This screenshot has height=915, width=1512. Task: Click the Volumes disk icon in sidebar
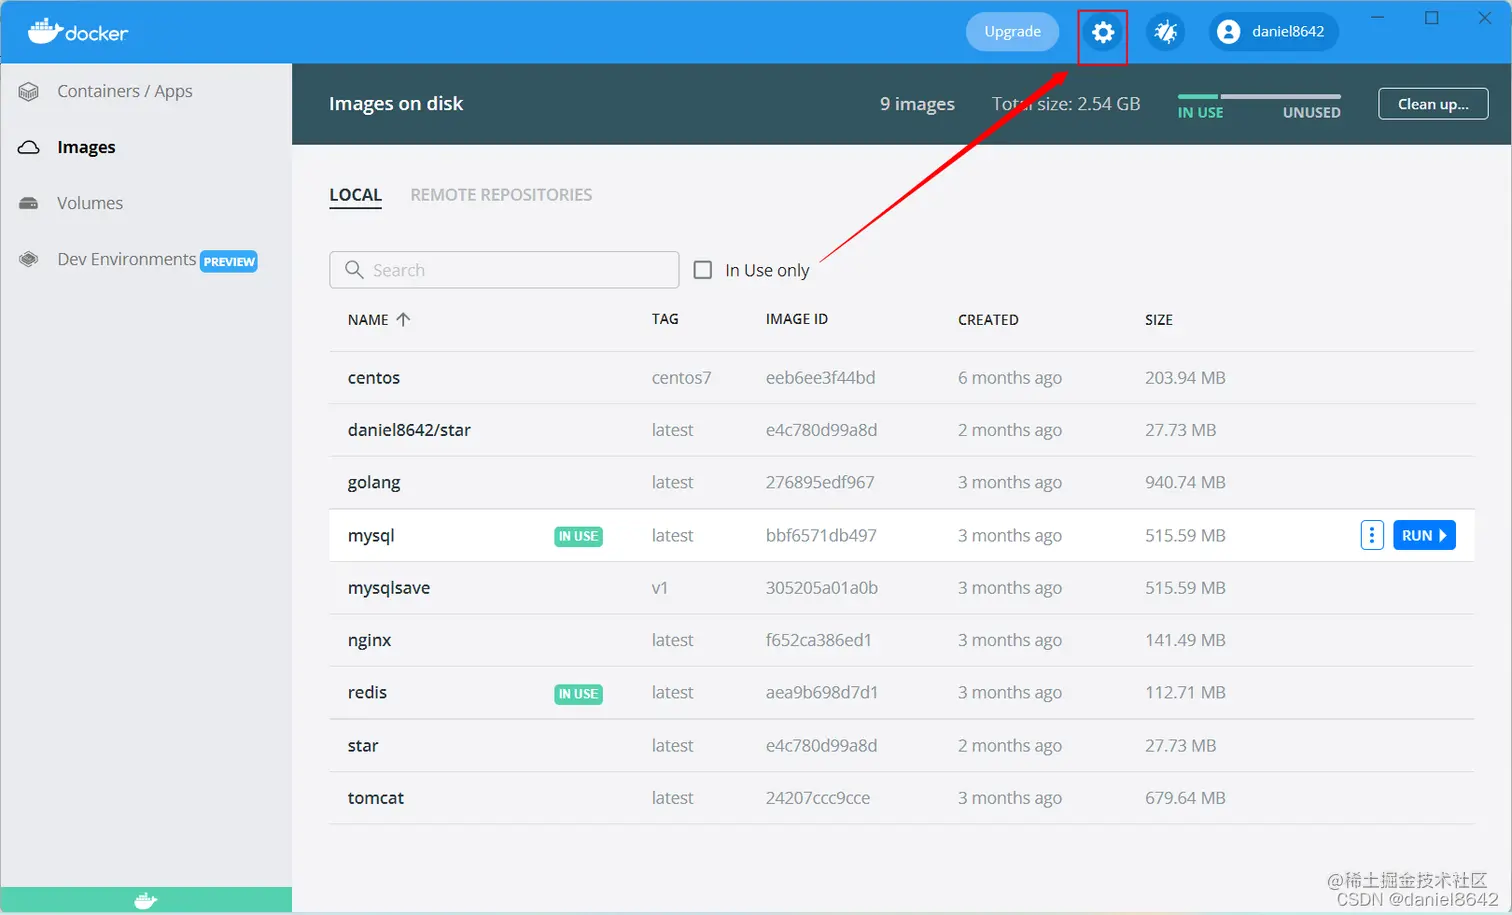coord(29,204)
